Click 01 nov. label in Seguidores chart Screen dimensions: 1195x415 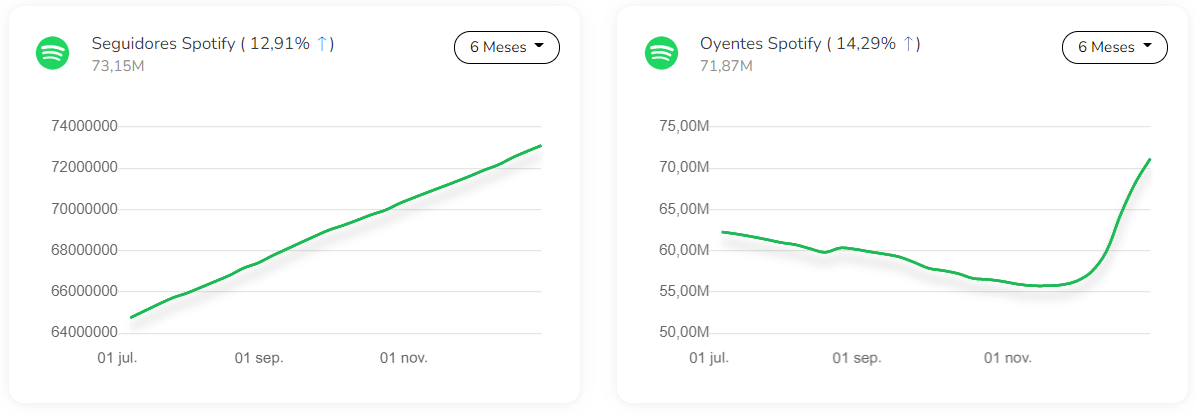tap(404, 358)
